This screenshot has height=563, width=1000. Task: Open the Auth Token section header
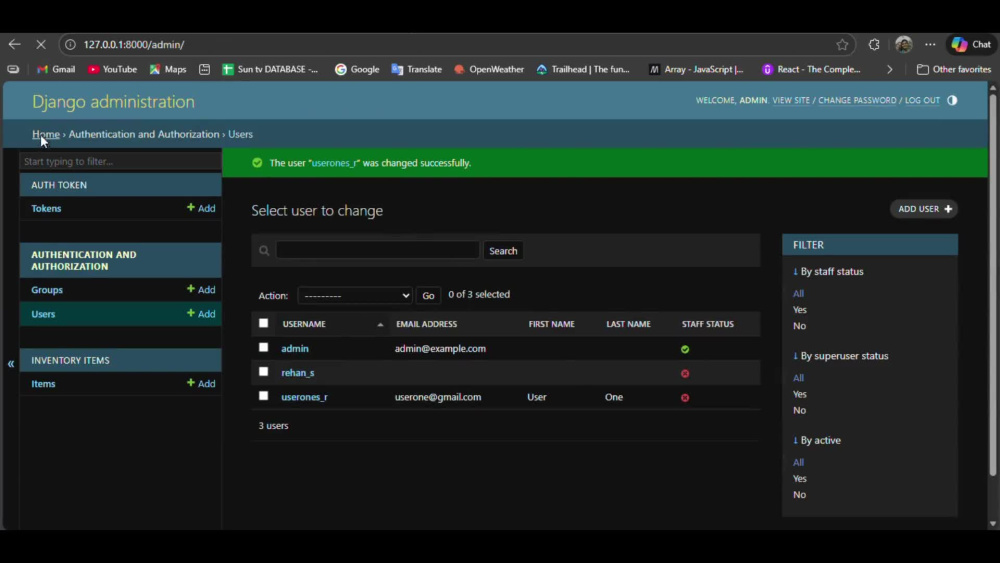[59, 185]
